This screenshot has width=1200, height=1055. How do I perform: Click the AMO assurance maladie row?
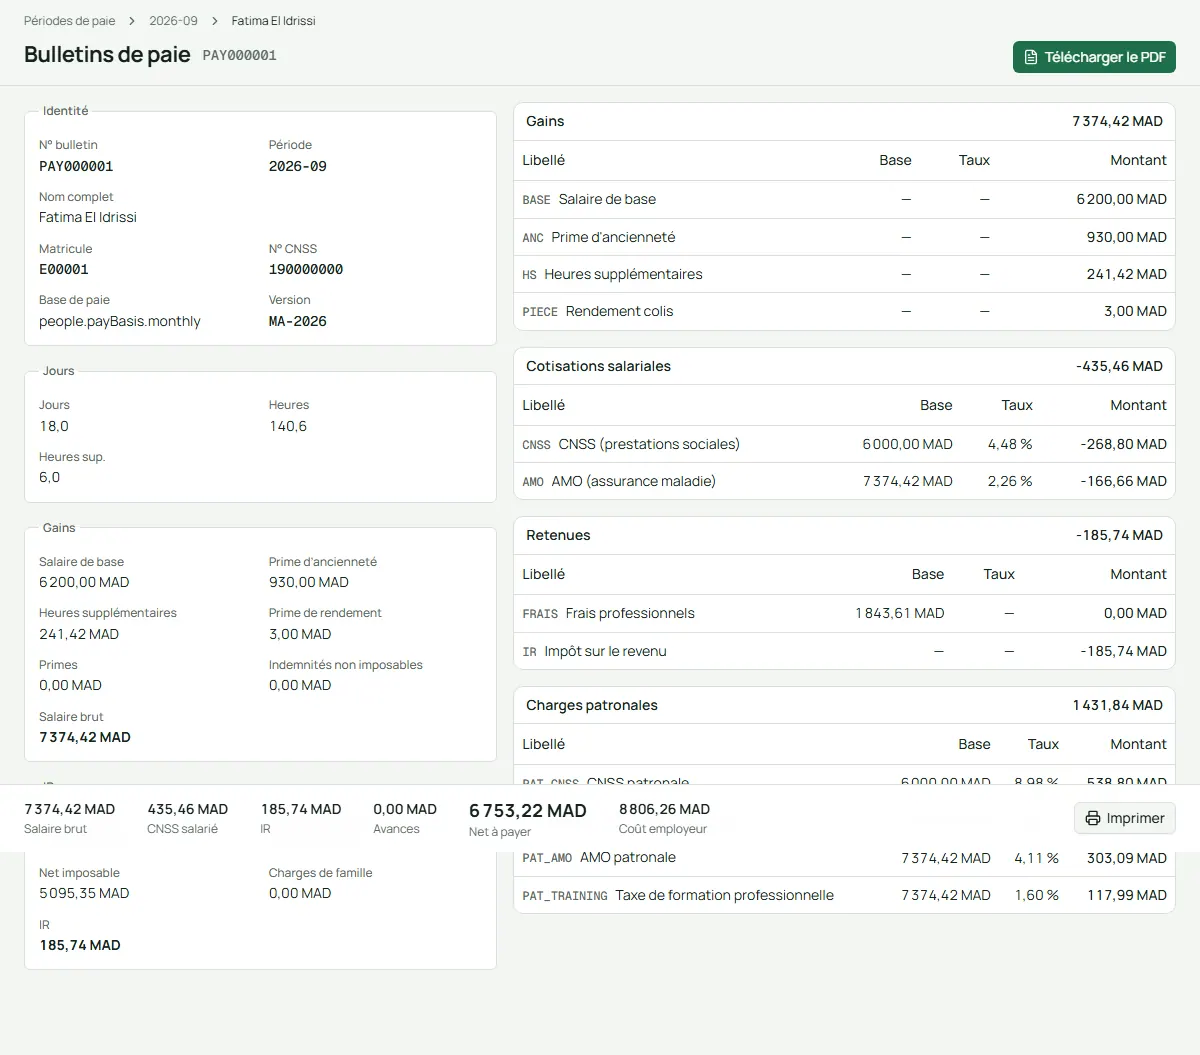click(x=844, y=481)
